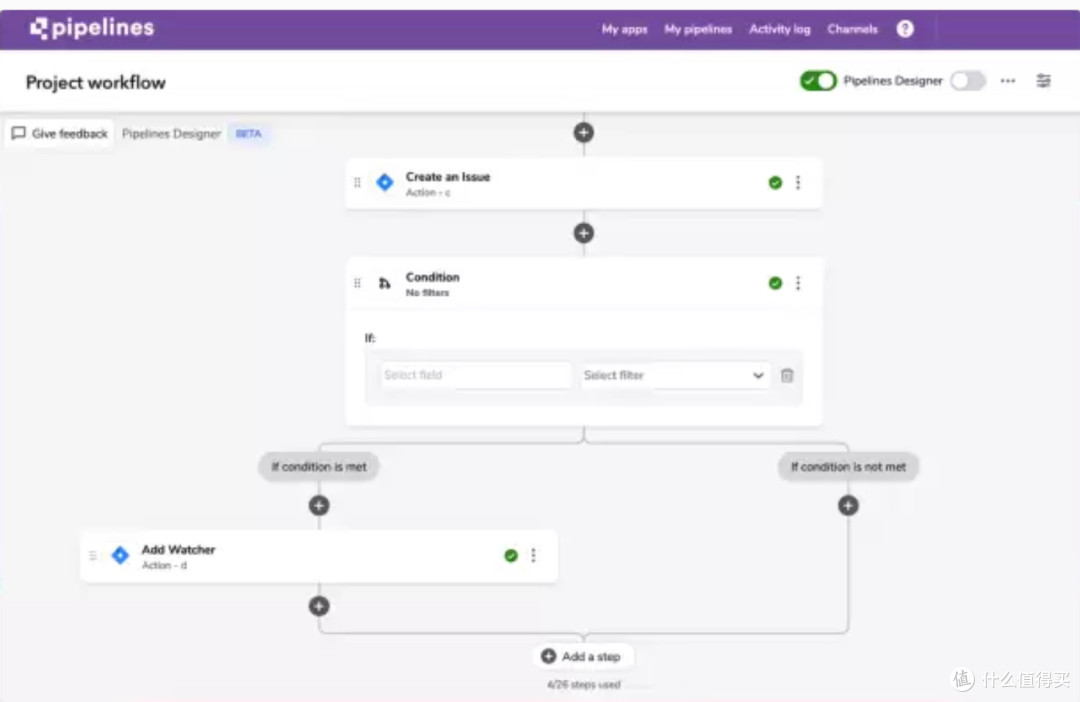Grab the drag handle on Add Watcher
The width and height of the screenshot is (1080, 702).
coord(92,555)
